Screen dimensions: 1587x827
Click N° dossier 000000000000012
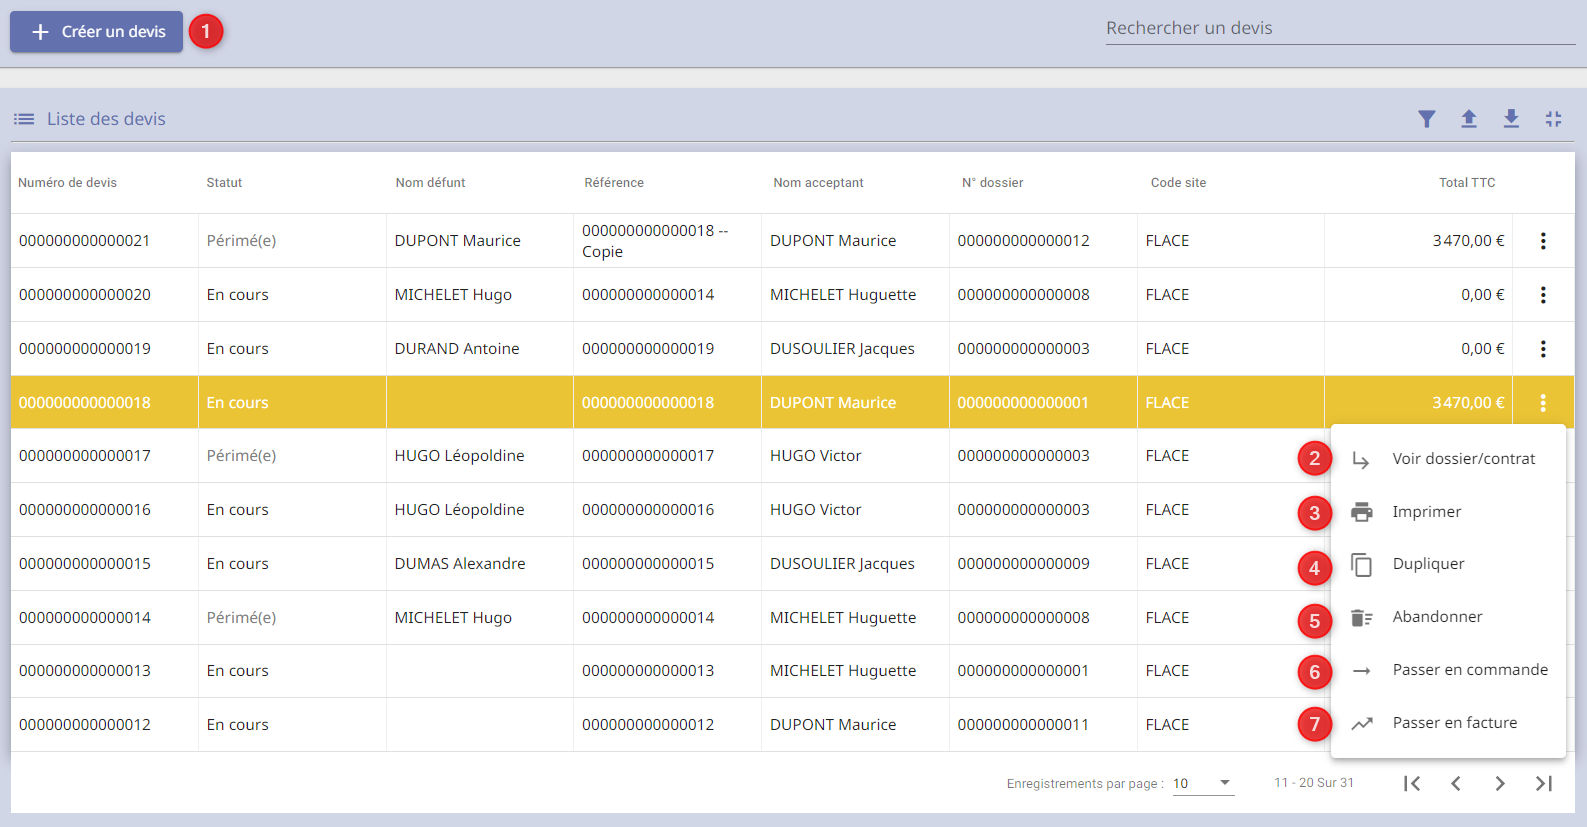tap(1024, 241)
